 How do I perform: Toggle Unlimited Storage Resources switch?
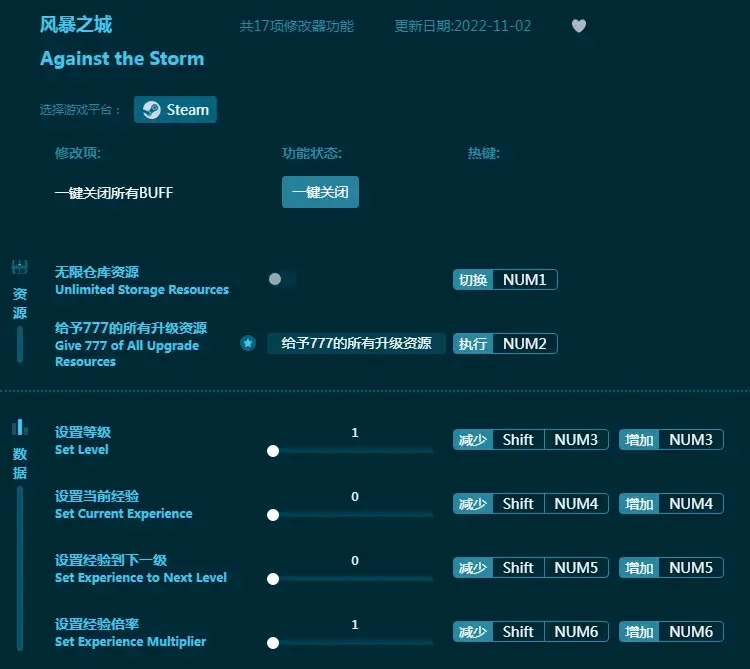[281, 280]
